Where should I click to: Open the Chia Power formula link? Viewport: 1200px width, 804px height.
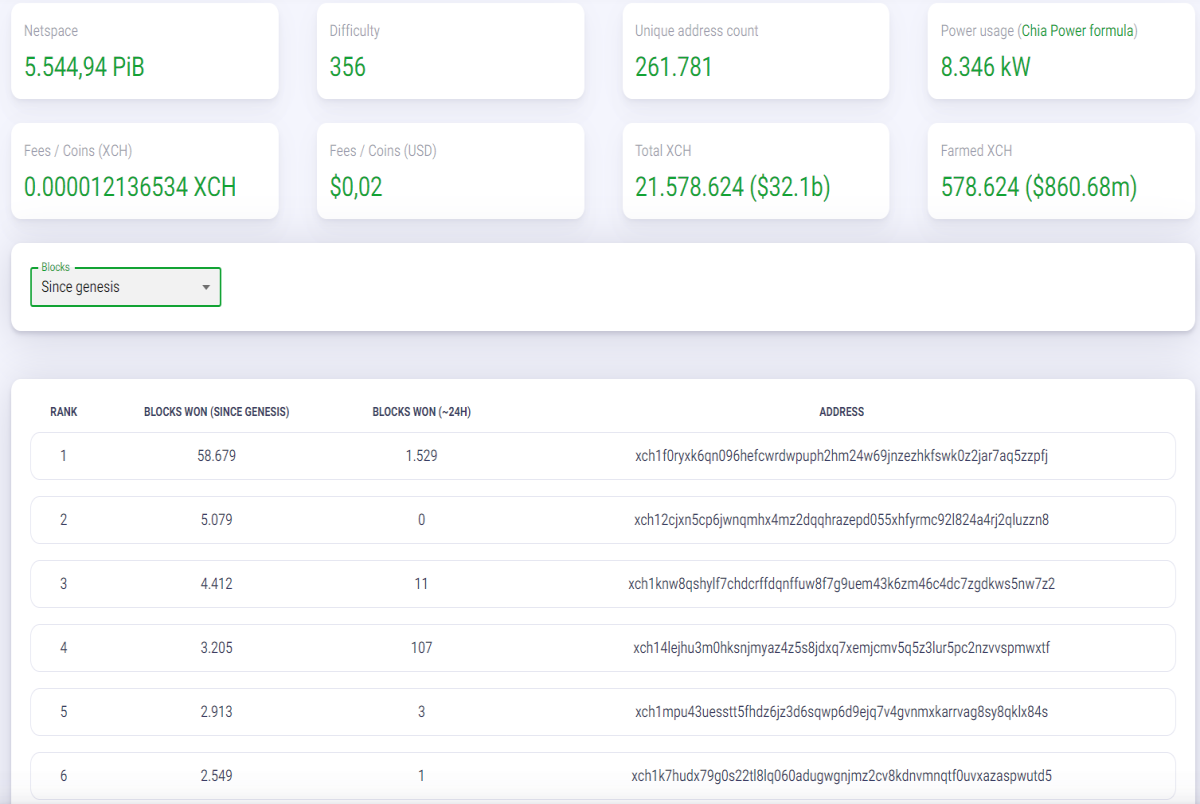coord(1078,31)
